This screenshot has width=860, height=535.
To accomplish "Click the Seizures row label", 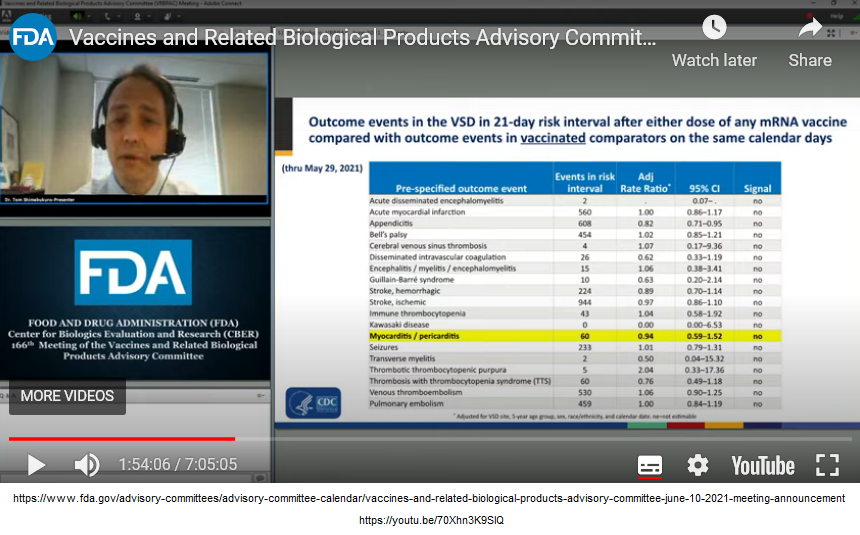I will [x=383, y=347].
